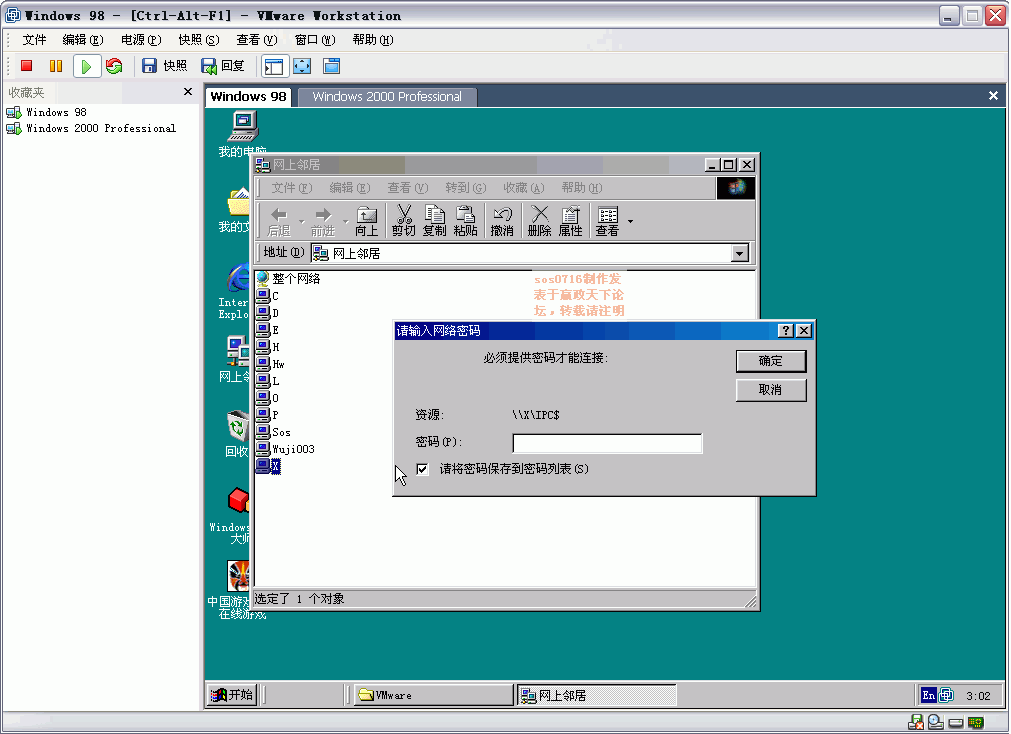
Task: Open the 转到(G) menu in 网上邻居
Action: coord(466,188)
